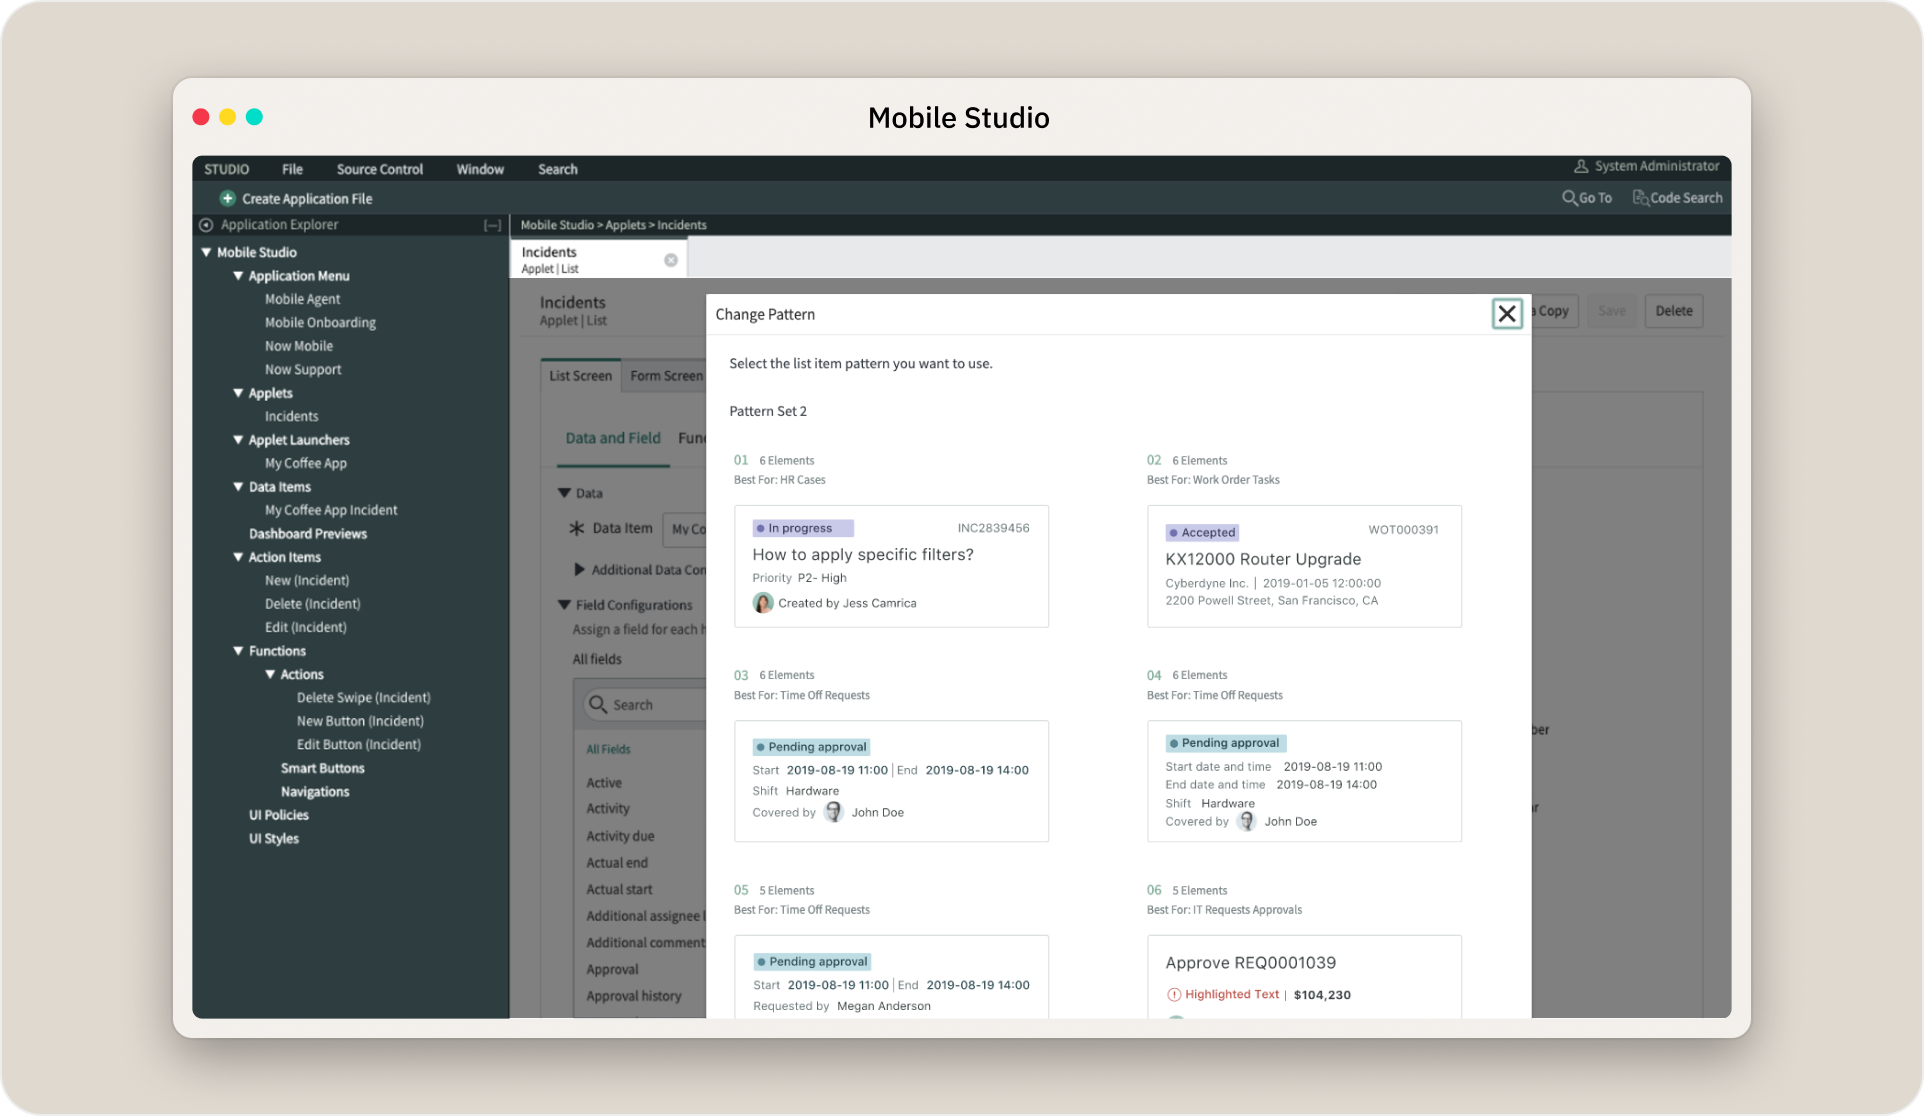Switch to the Form Screen tab
This screenshot has width=1924, height=1116.
(665, 376)
